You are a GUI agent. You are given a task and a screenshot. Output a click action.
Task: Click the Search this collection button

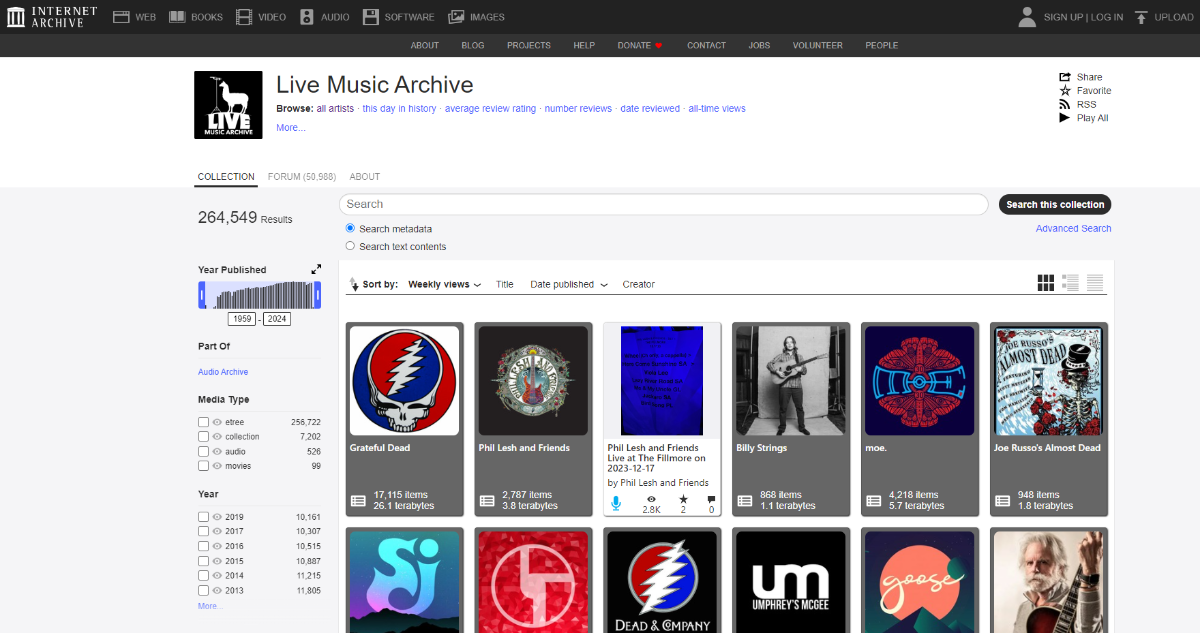coord(1055,204)
